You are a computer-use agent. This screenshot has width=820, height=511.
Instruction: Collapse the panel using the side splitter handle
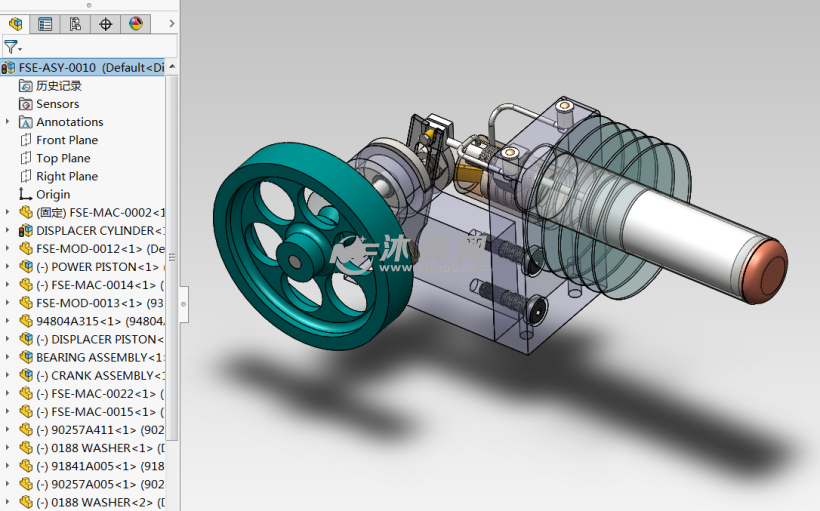[184, 304]
